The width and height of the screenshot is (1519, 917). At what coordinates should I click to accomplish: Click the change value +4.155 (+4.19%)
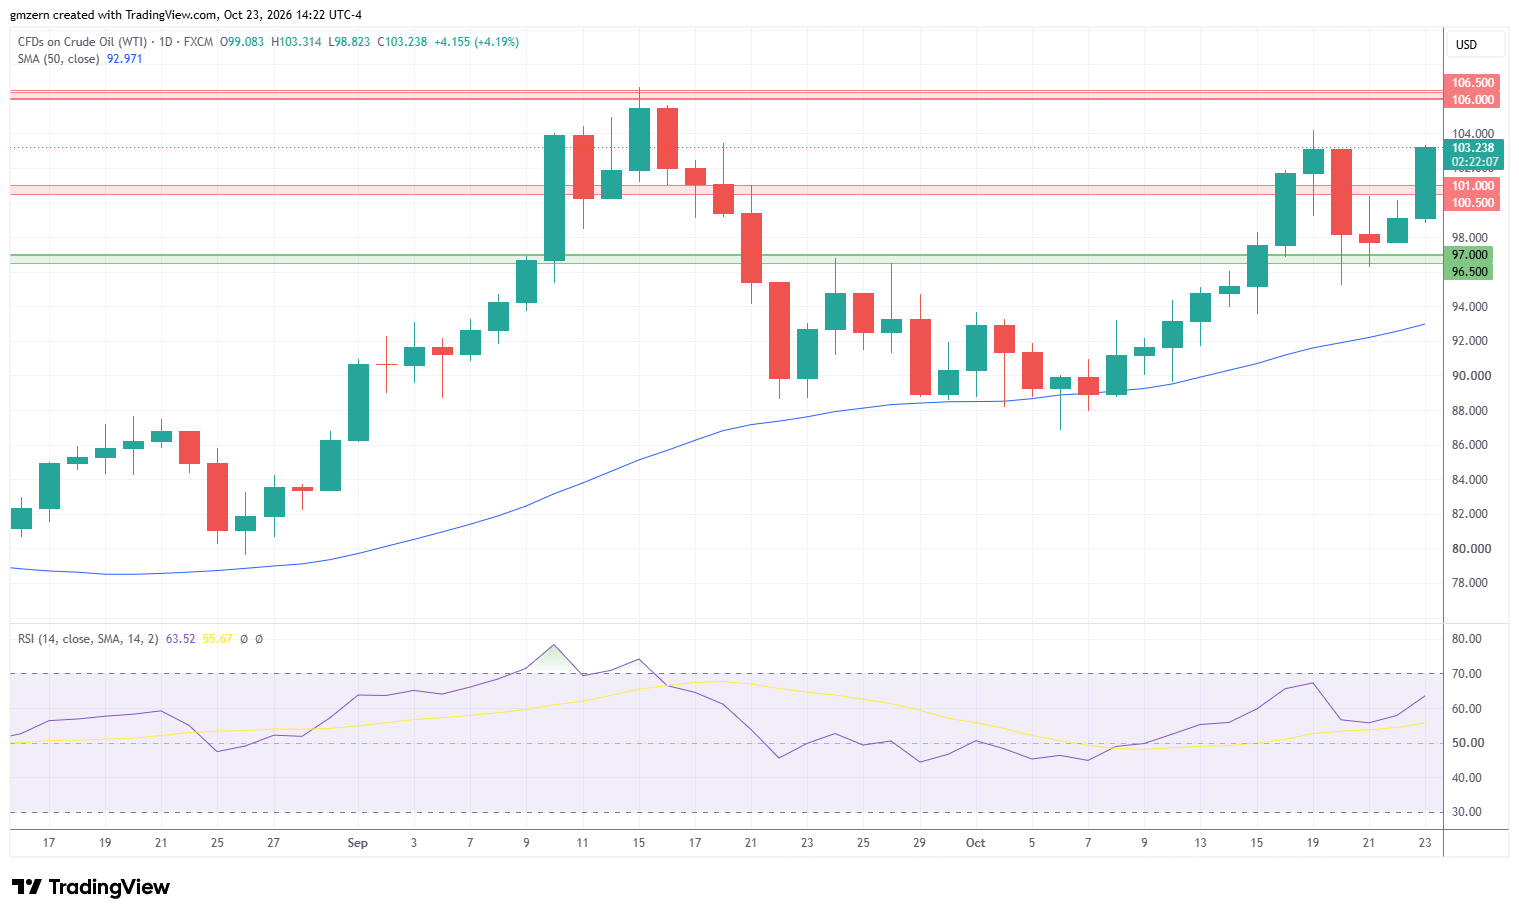click(x=476, y=42)
